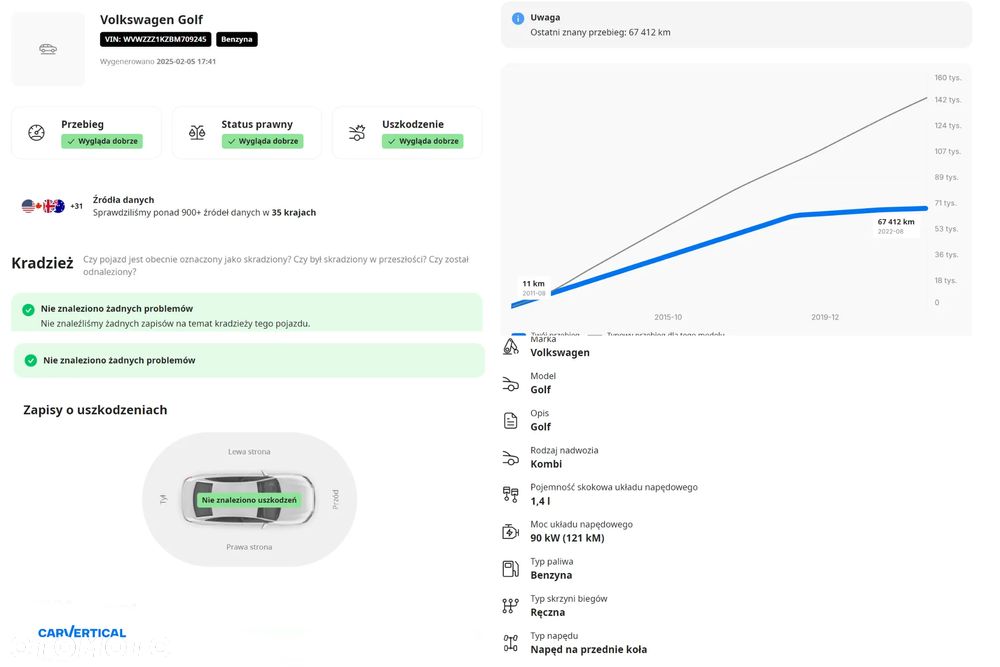Click the Opis document icon
The width and height of the screenshot is (1000, 667).
pyautogui.click(x=511, y=421)
